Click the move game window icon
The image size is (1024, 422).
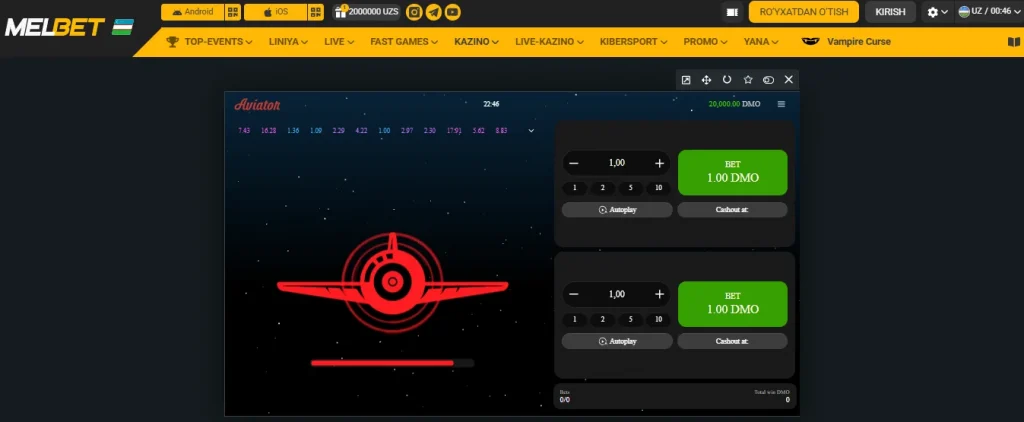(706, 80)
